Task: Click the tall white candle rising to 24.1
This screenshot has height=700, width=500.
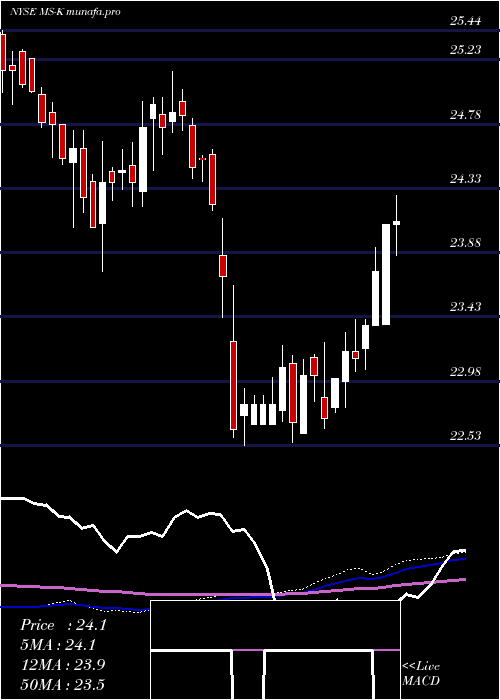Action: point(386,275)
